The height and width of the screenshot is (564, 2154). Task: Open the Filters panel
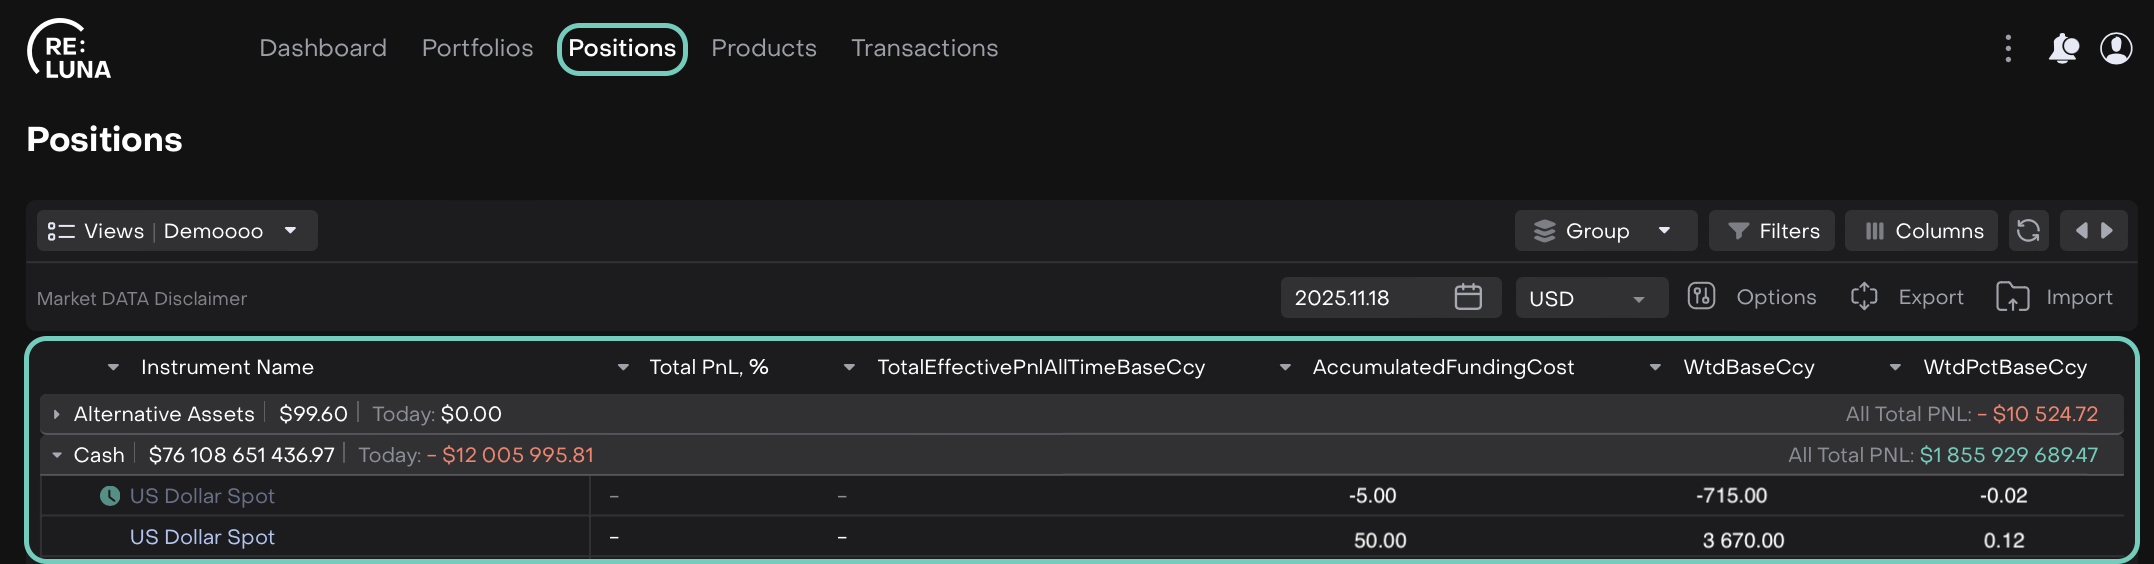coord(1772,231)
